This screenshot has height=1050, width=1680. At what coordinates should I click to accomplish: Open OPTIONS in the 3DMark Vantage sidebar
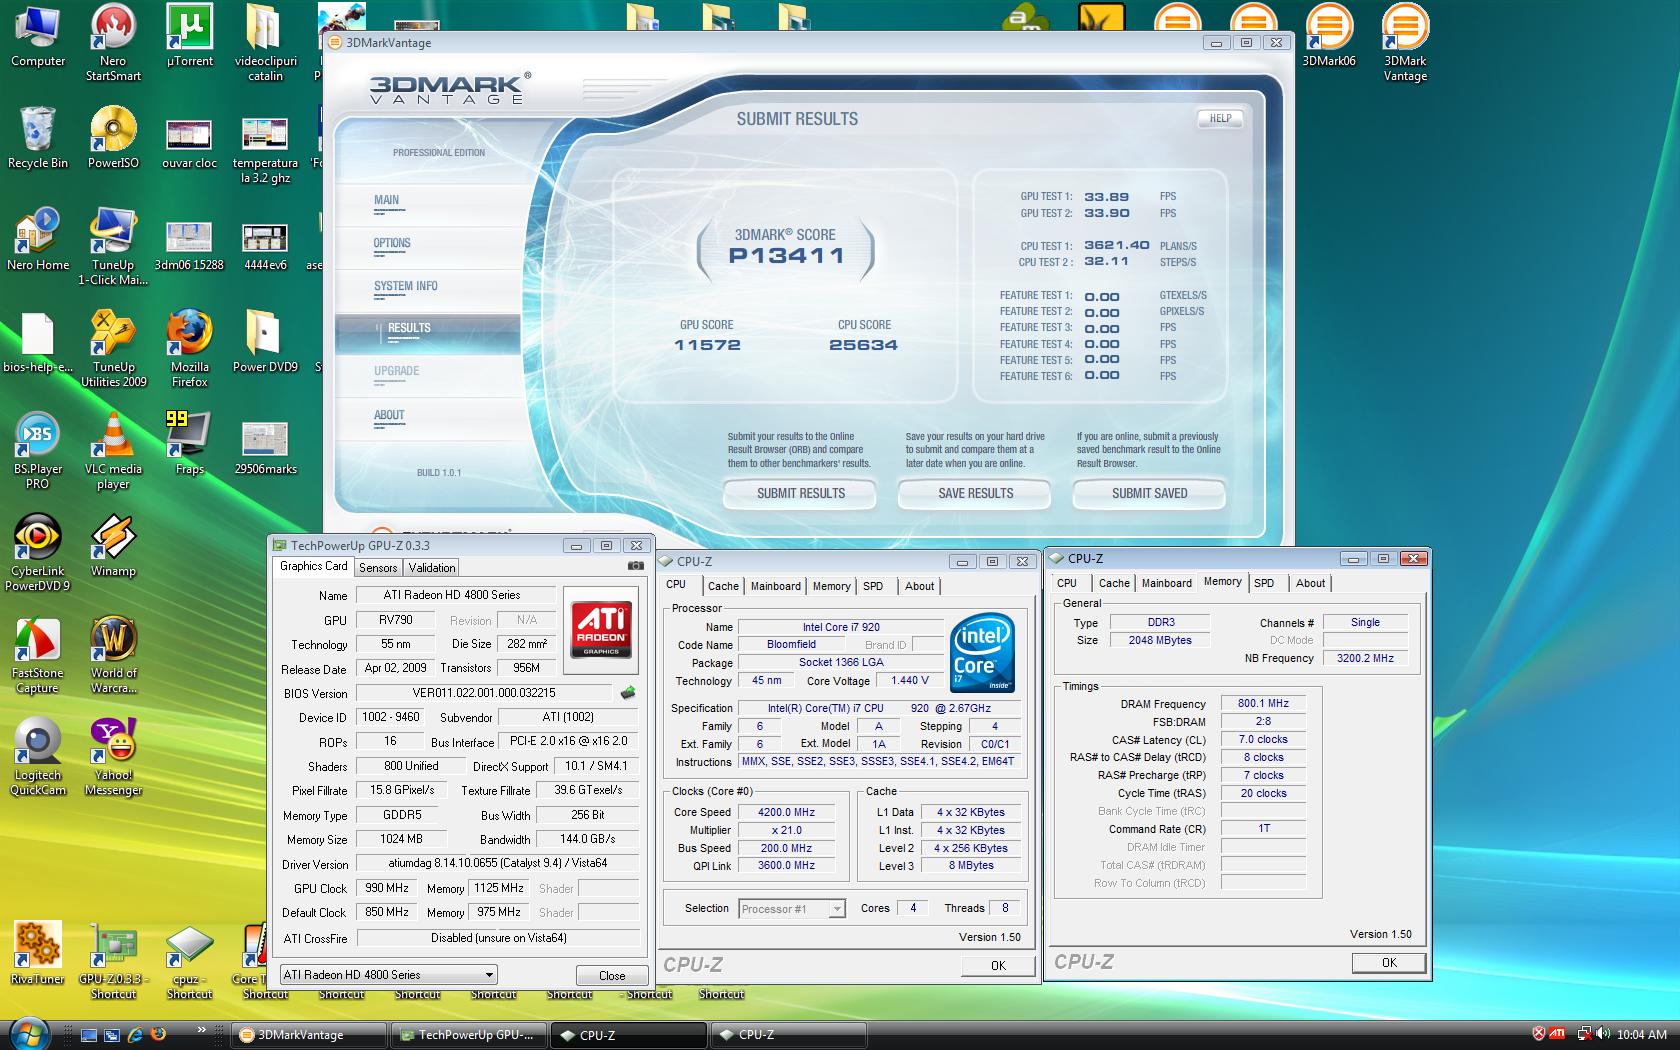point(392,243)
